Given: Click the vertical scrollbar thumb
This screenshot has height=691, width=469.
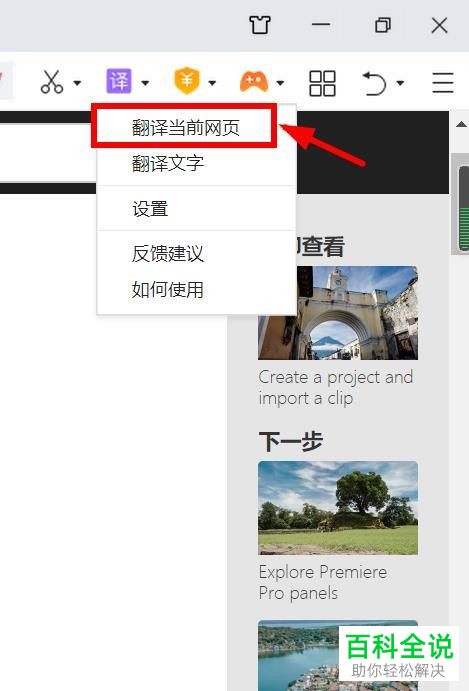Looking at the screenshot, I should (x=462, y=204).
